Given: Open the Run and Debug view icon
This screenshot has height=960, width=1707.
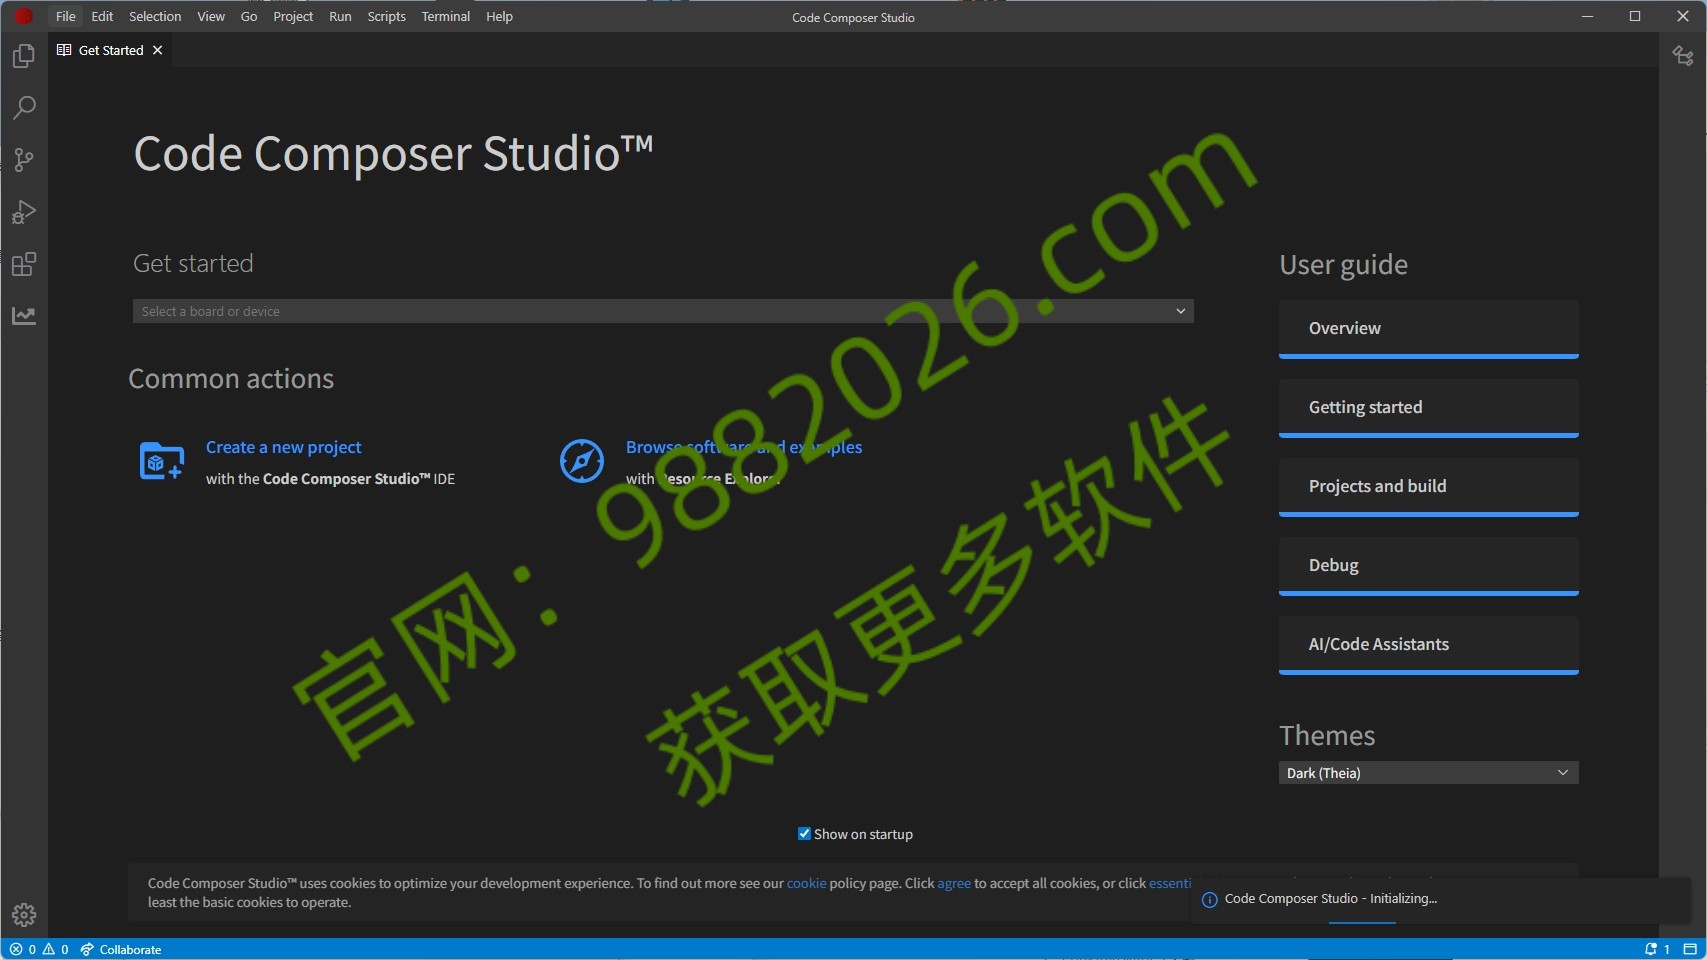Looking at the screenshot, I should (24, 212).
